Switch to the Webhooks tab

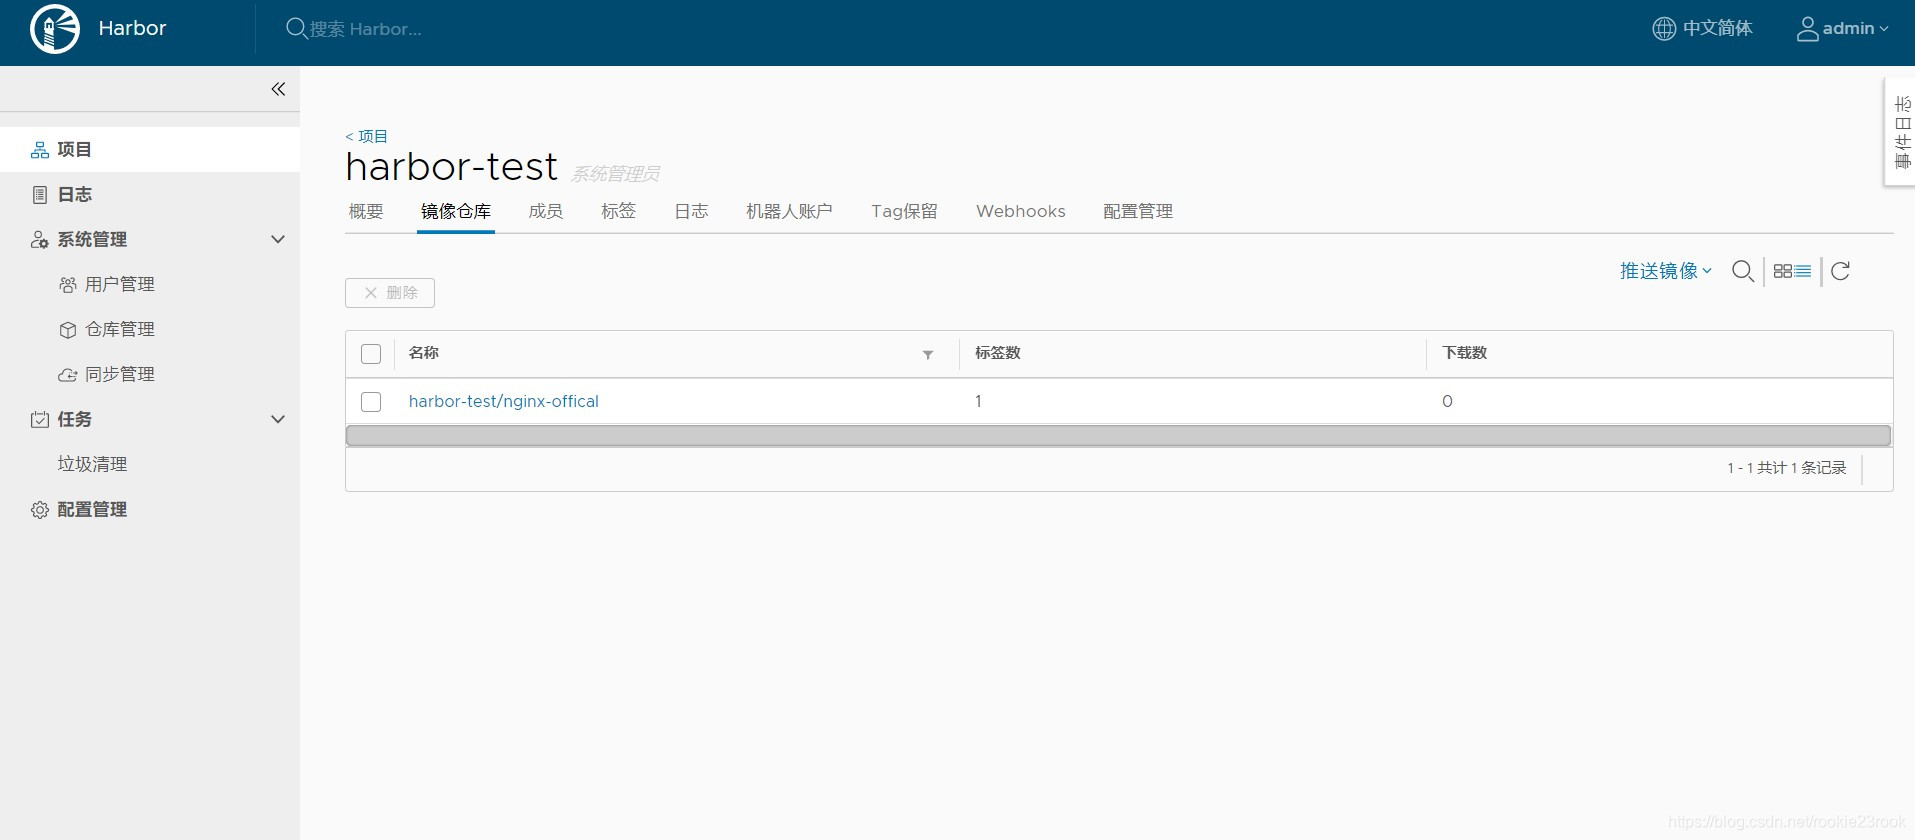click(1021, 211)
